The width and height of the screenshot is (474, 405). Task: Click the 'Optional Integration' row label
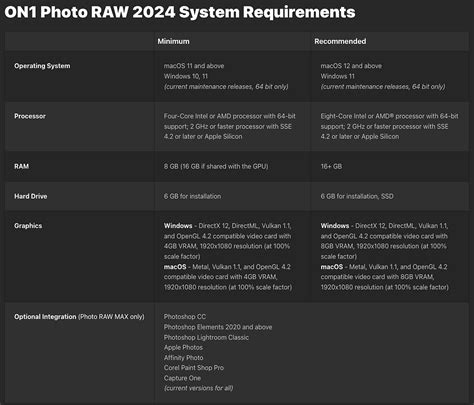click(x=45, y=317)
